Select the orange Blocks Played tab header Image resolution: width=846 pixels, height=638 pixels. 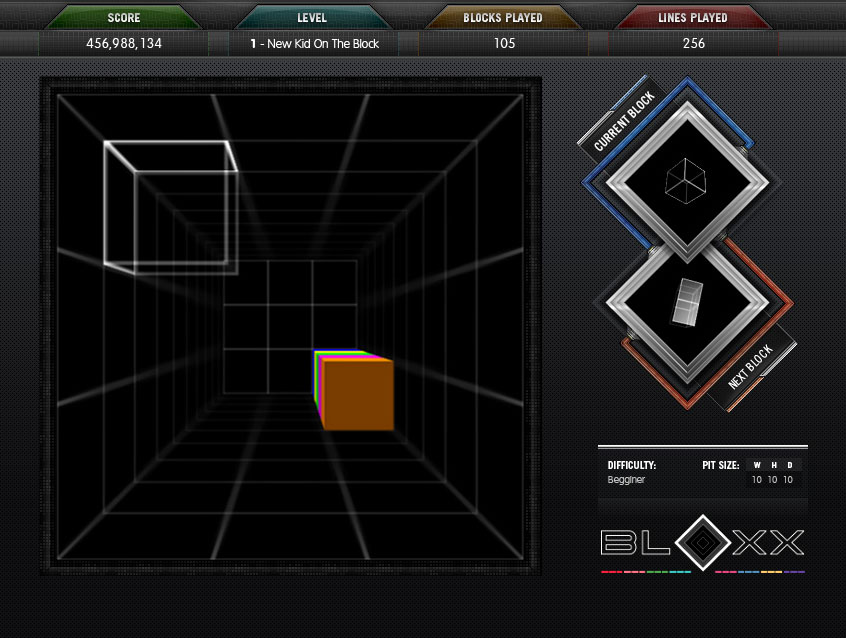pos(502,18)
